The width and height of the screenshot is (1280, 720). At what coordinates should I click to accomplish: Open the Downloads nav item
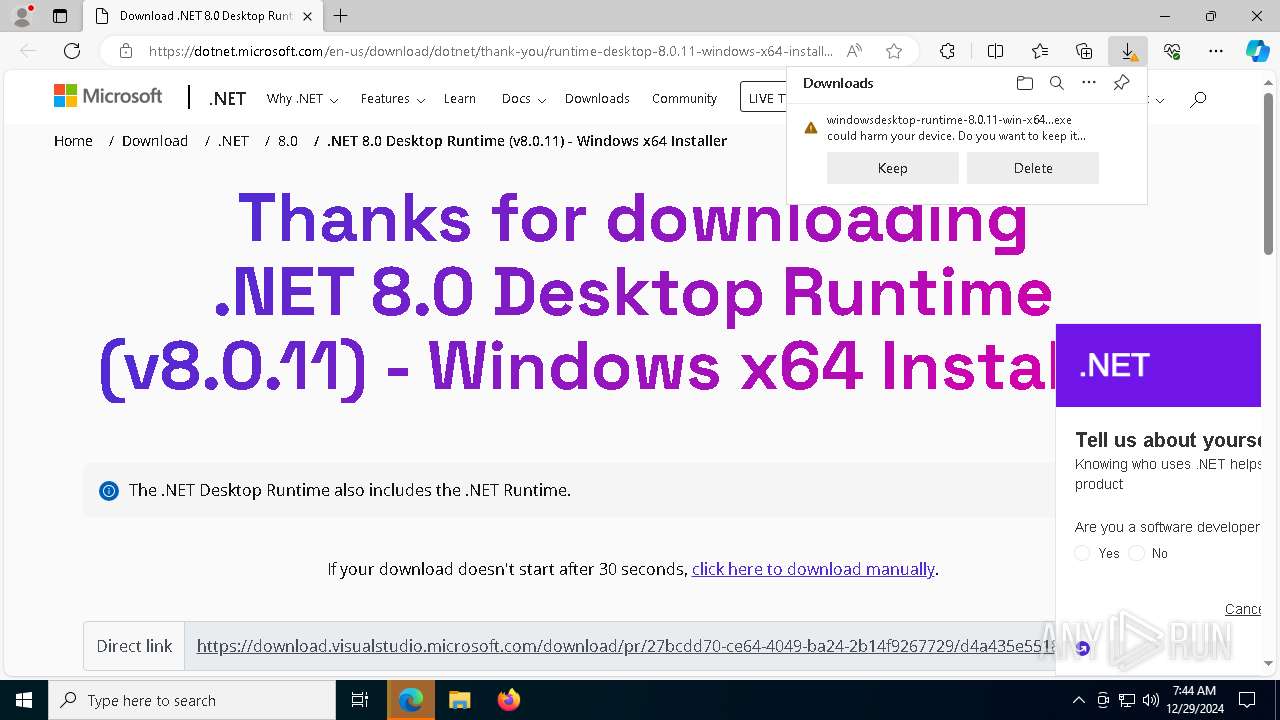pos(597,98)
